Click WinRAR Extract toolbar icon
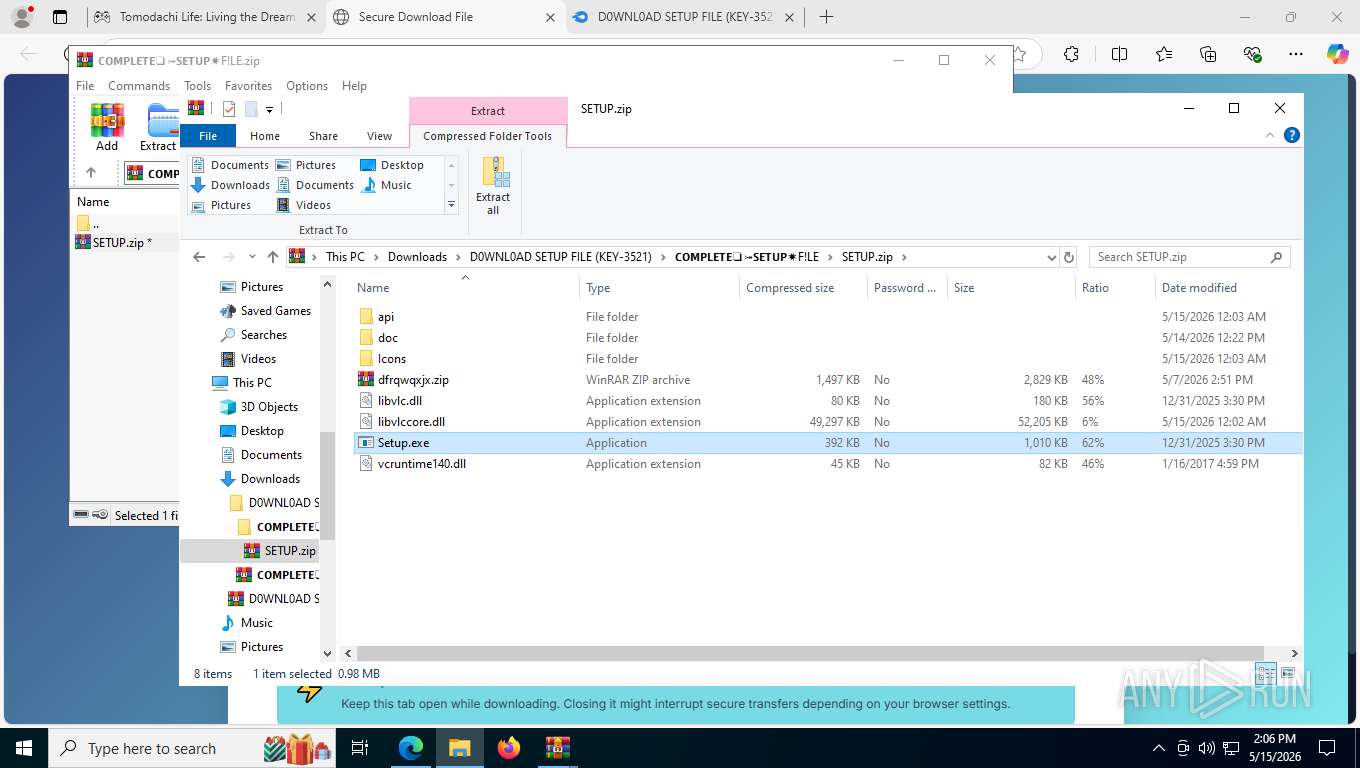 point(160,127)
